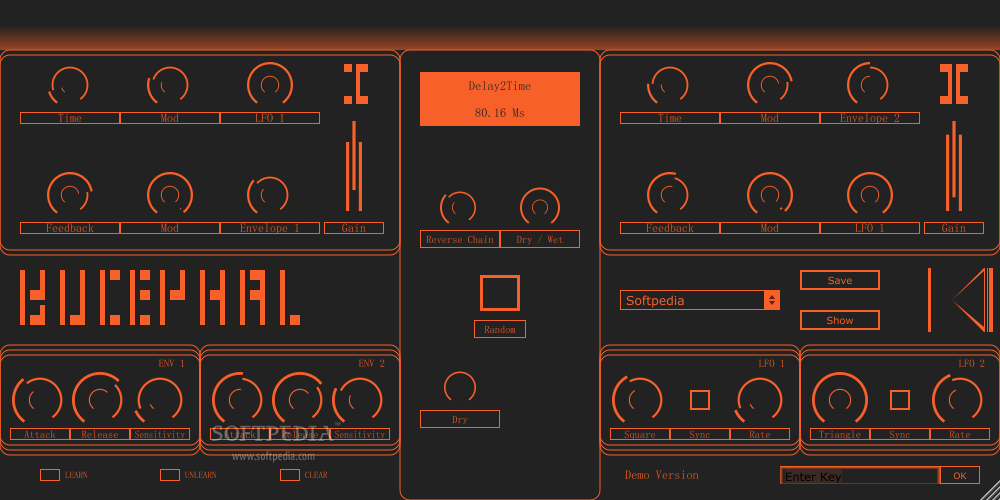
Task: Click the right delay Time knob
Action: [668, 85]
